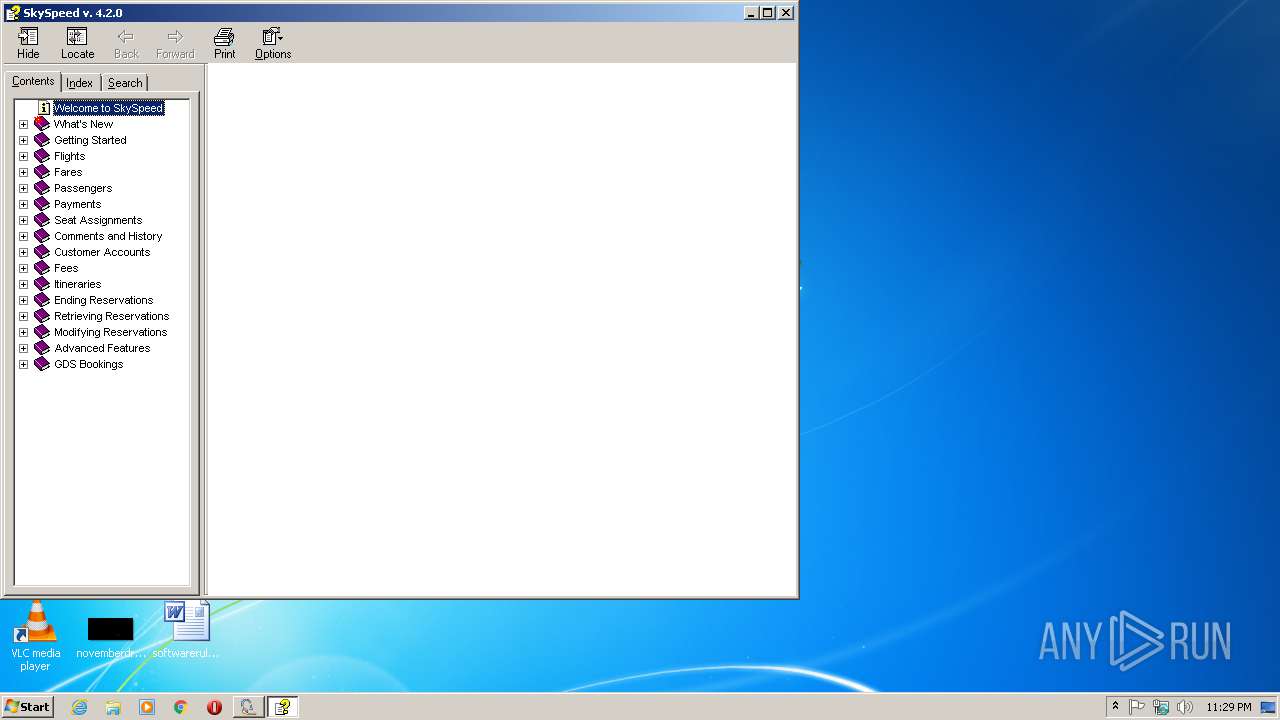
Task: Click the Hide toolbar button
Action: (28, 44)
